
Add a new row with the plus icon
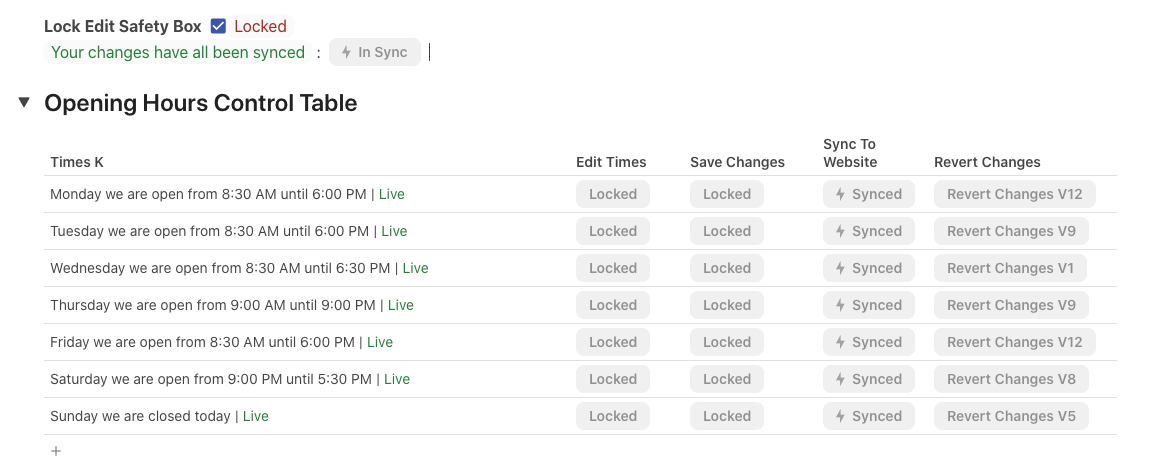pos(56,451)
